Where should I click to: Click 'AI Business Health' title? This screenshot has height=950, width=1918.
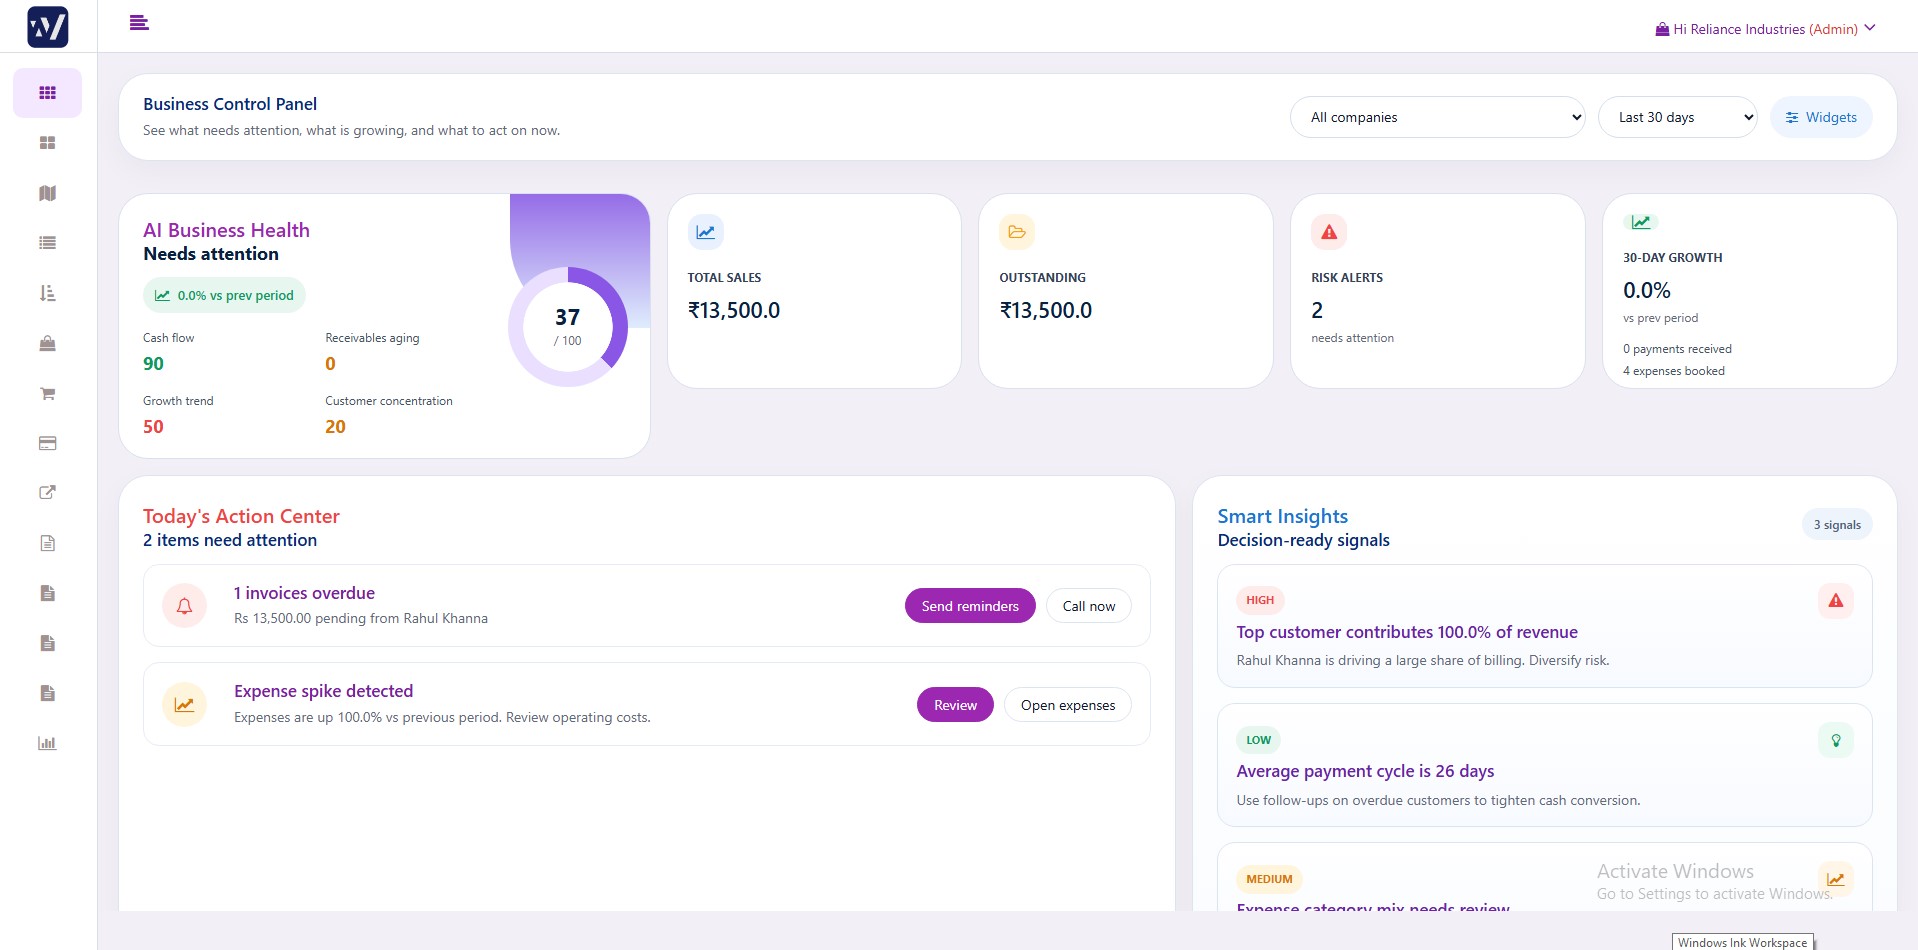[226, 230]
